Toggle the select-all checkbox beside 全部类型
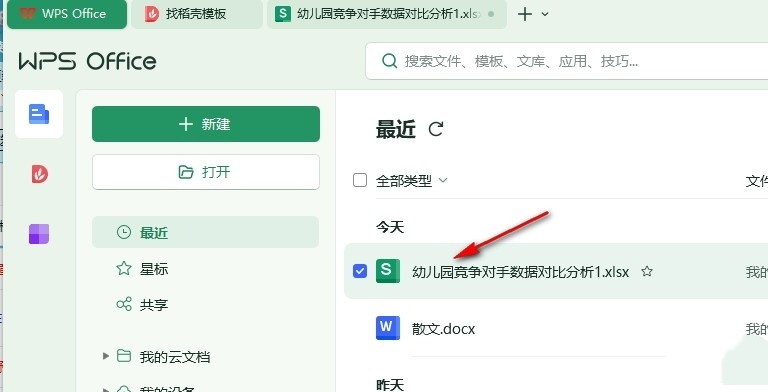 tap(360, 181)
